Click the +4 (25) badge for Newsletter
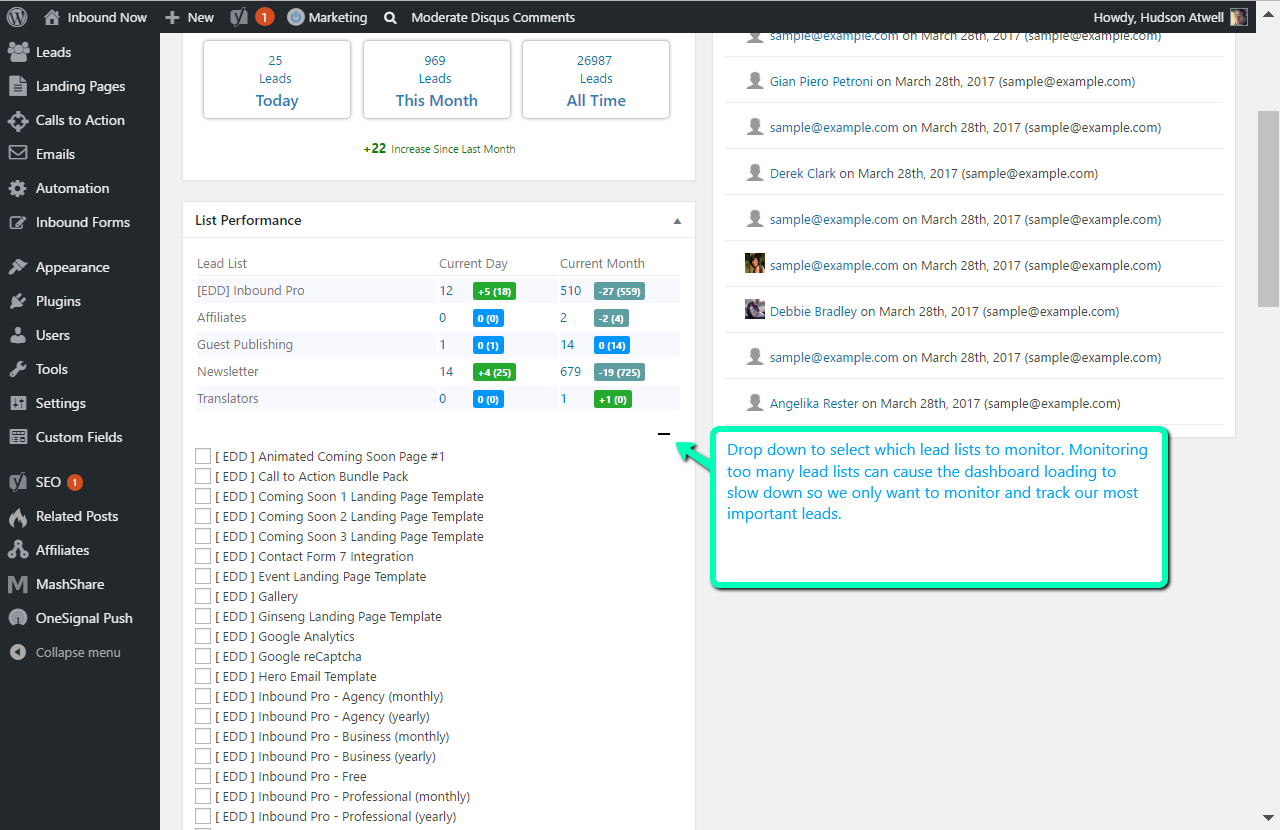 [x=494, y=372]
